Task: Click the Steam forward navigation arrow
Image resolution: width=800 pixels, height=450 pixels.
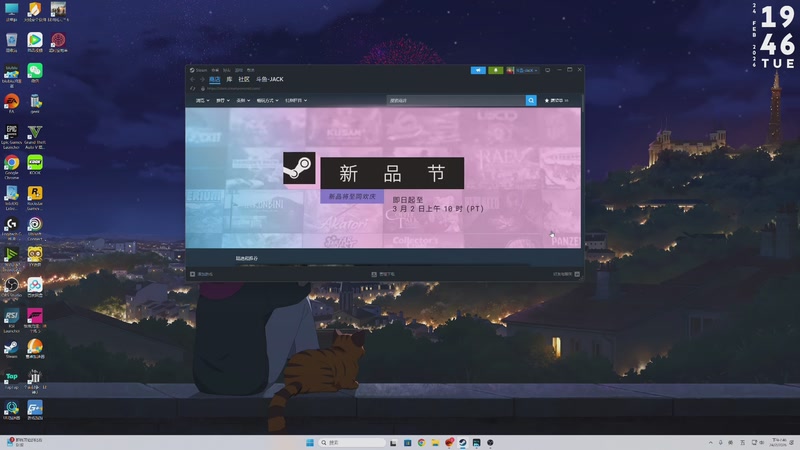Action: tap(202, 80)
